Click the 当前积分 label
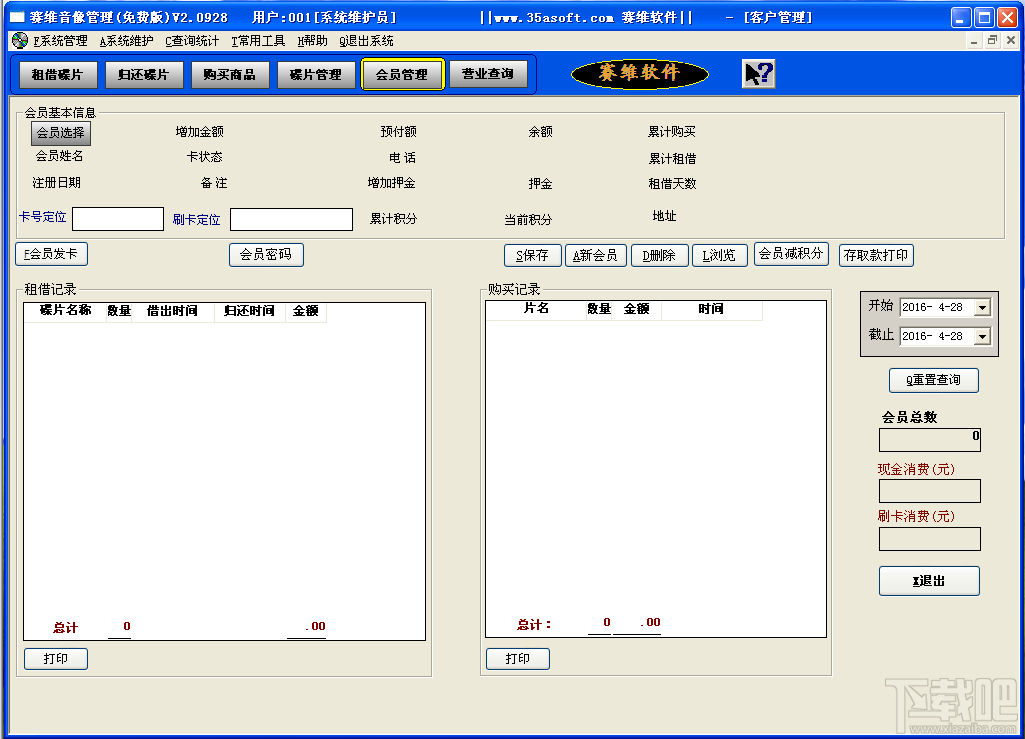The width and height of the screenshot is (1025, 739). click(528, 220)
